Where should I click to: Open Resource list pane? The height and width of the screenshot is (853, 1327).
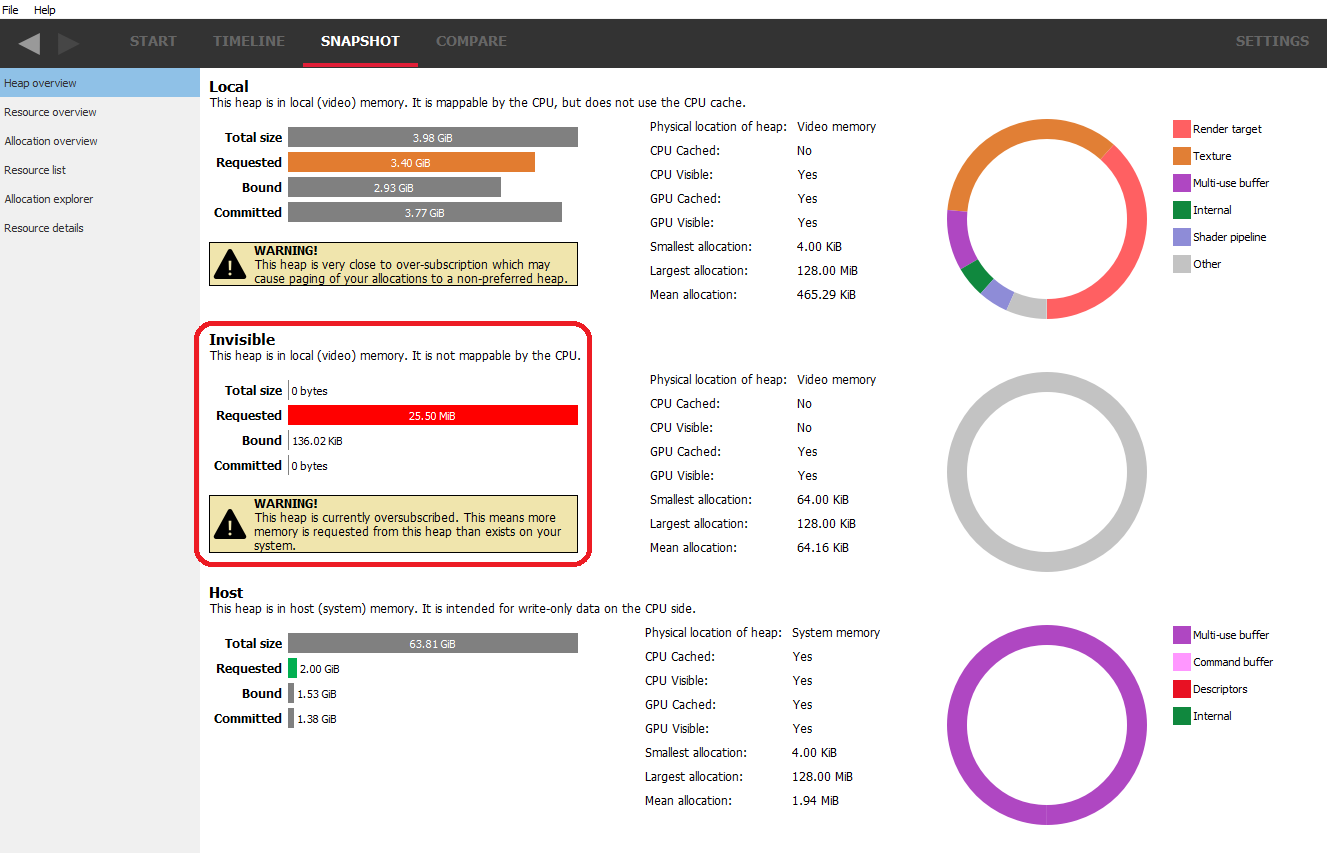coord(35,170)
